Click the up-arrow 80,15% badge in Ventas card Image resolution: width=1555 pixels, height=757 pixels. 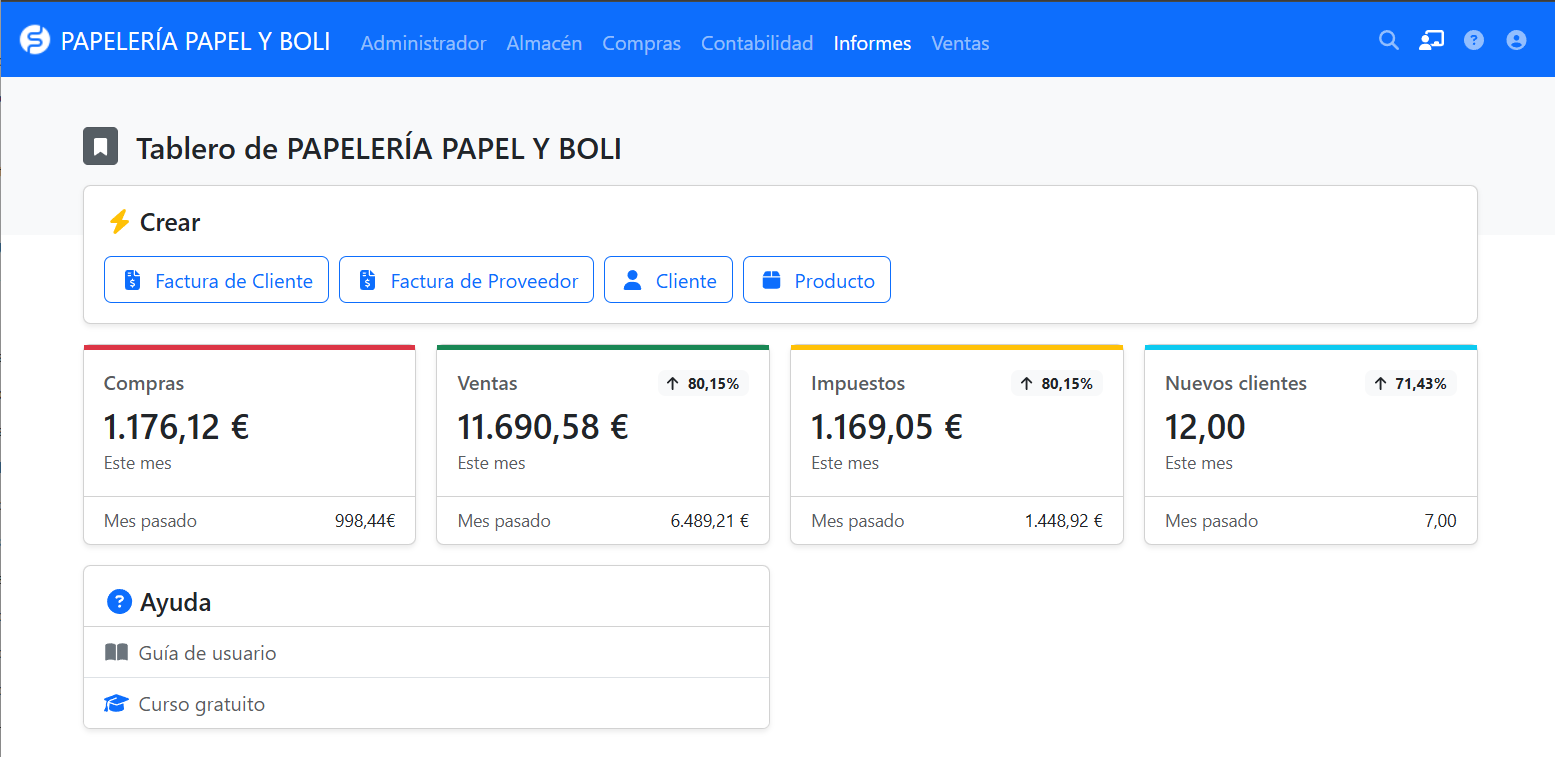click(x=703, y=383)
